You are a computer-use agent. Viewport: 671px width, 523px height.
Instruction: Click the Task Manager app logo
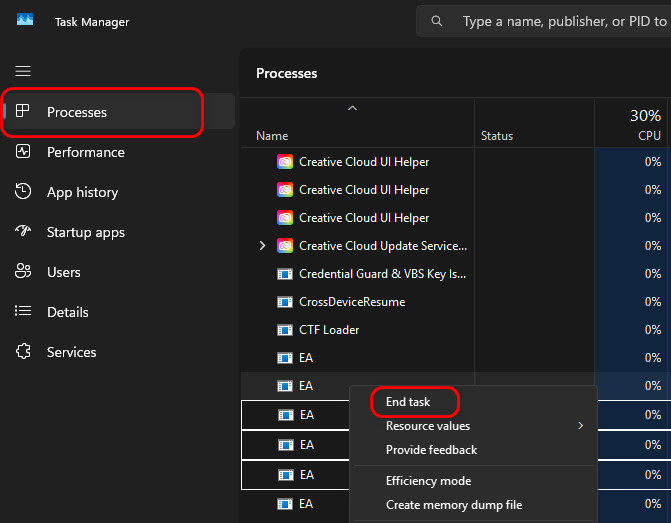(x=25, y=21)
